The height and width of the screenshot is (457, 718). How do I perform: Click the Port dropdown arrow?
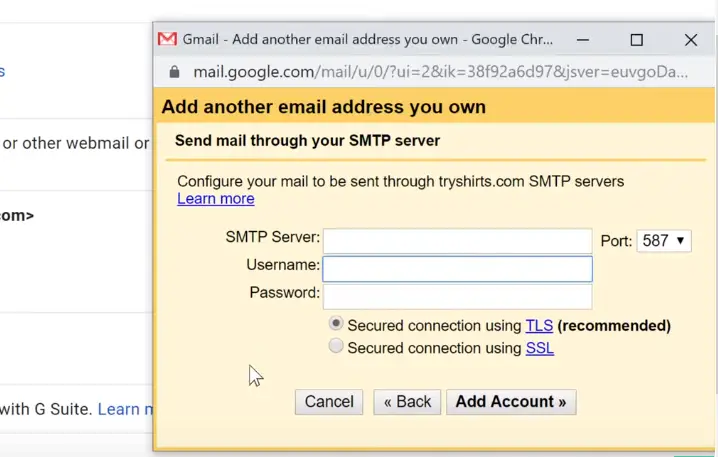point(680,241)
